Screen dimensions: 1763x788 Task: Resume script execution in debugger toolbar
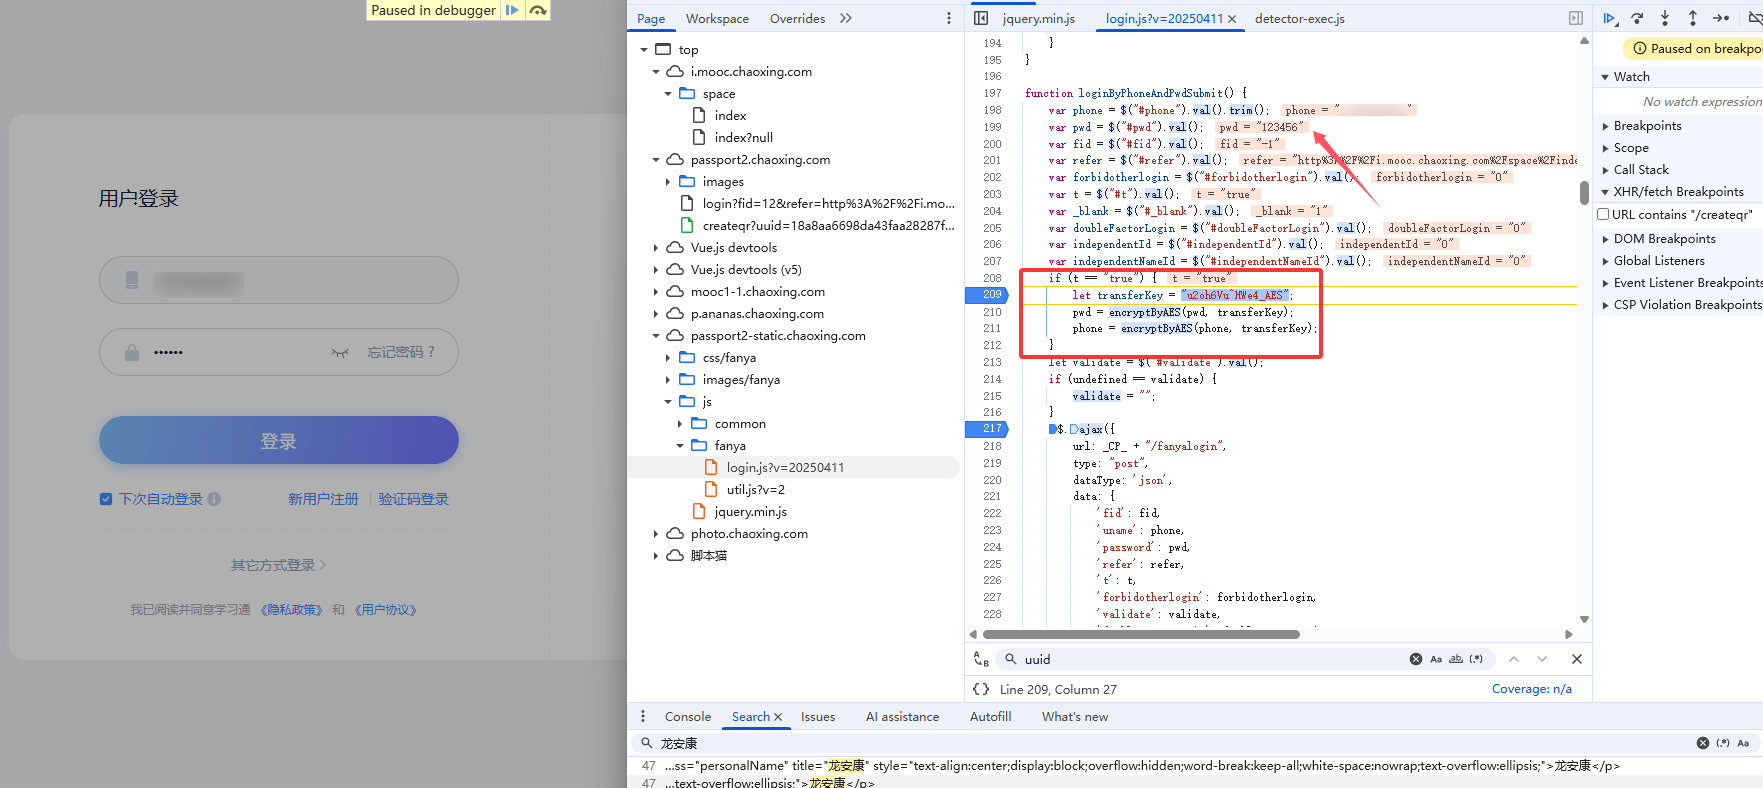click(x=1609, y=18)
